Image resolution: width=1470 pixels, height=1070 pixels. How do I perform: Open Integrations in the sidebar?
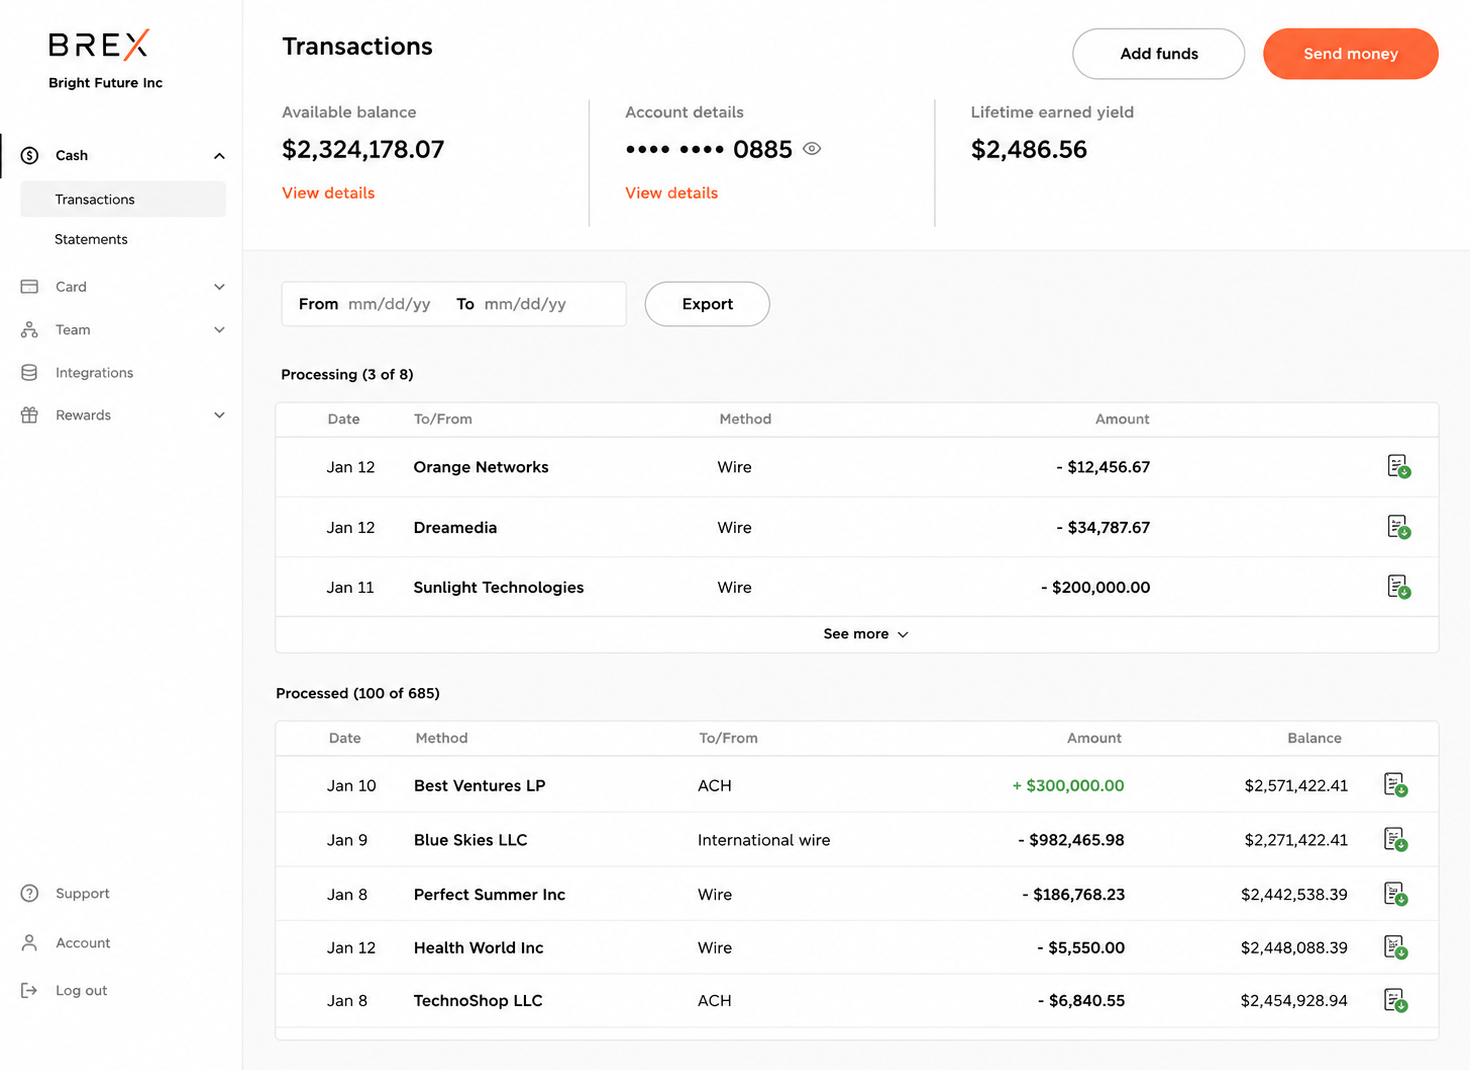[x=94, y=373]
